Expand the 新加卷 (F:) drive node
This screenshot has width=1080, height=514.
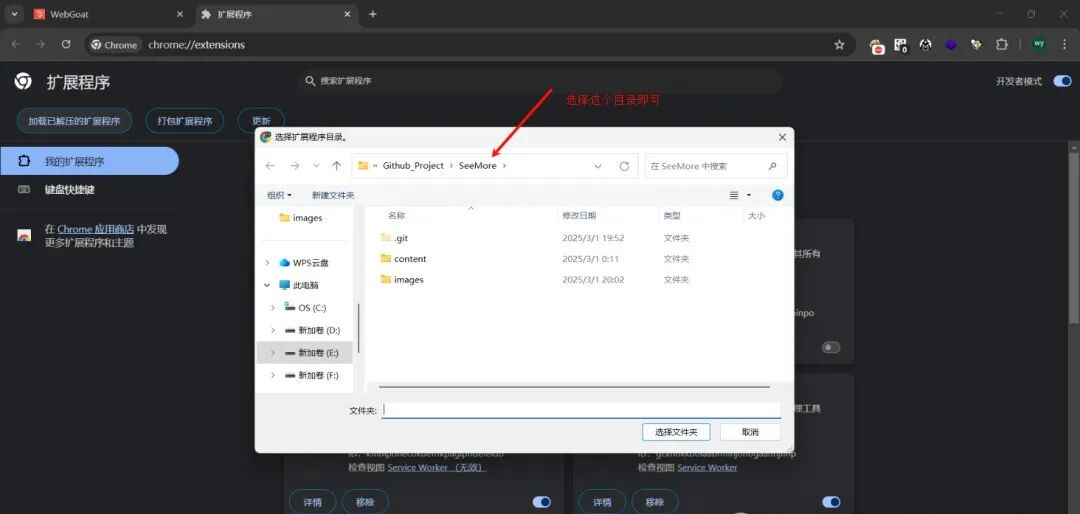coord(273,375)
